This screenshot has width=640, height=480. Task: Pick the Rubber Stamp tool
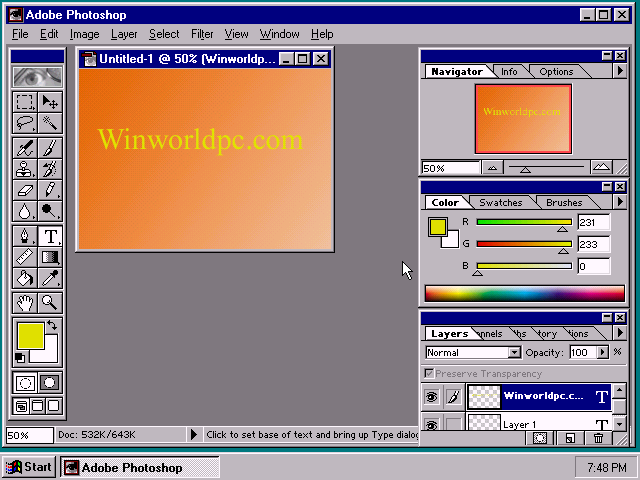[25, 169]
